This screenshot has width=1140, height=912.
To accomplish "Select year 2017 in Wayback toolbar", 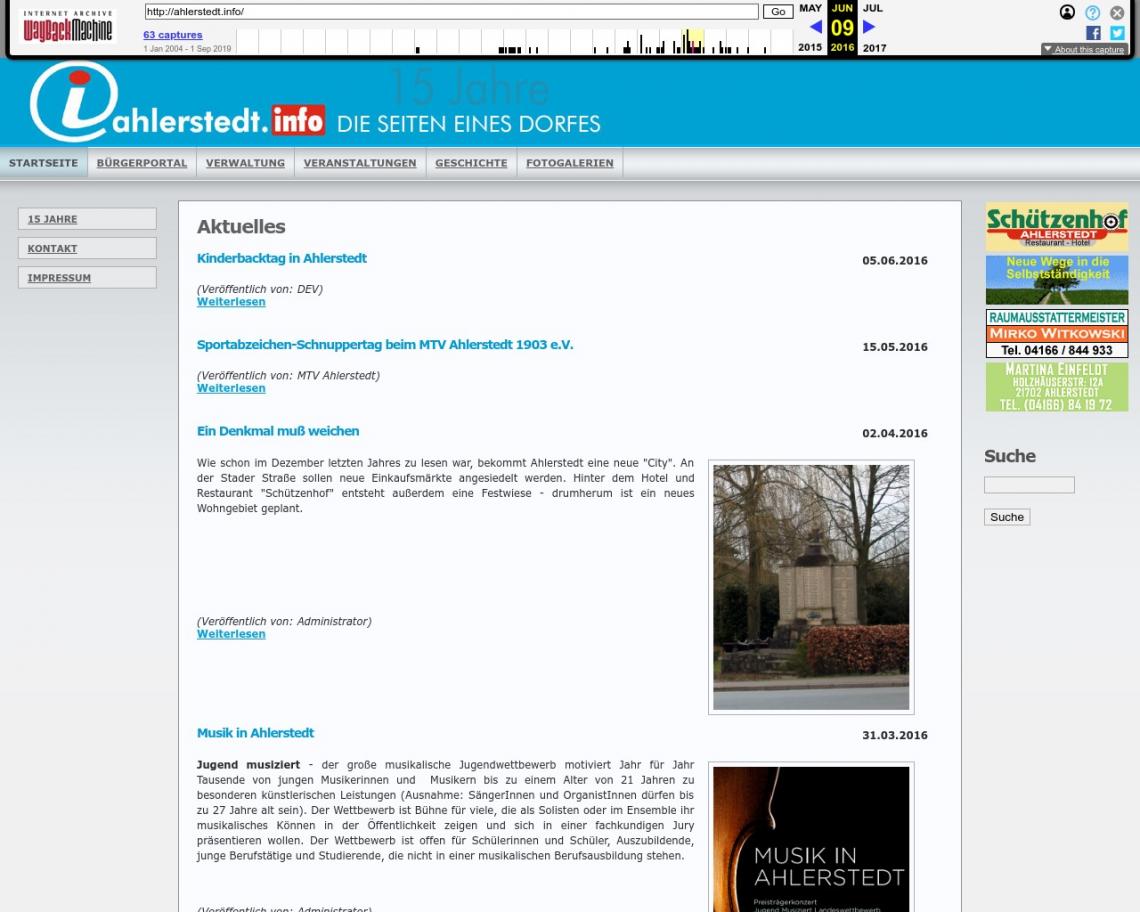I will (x=875, y=48).
